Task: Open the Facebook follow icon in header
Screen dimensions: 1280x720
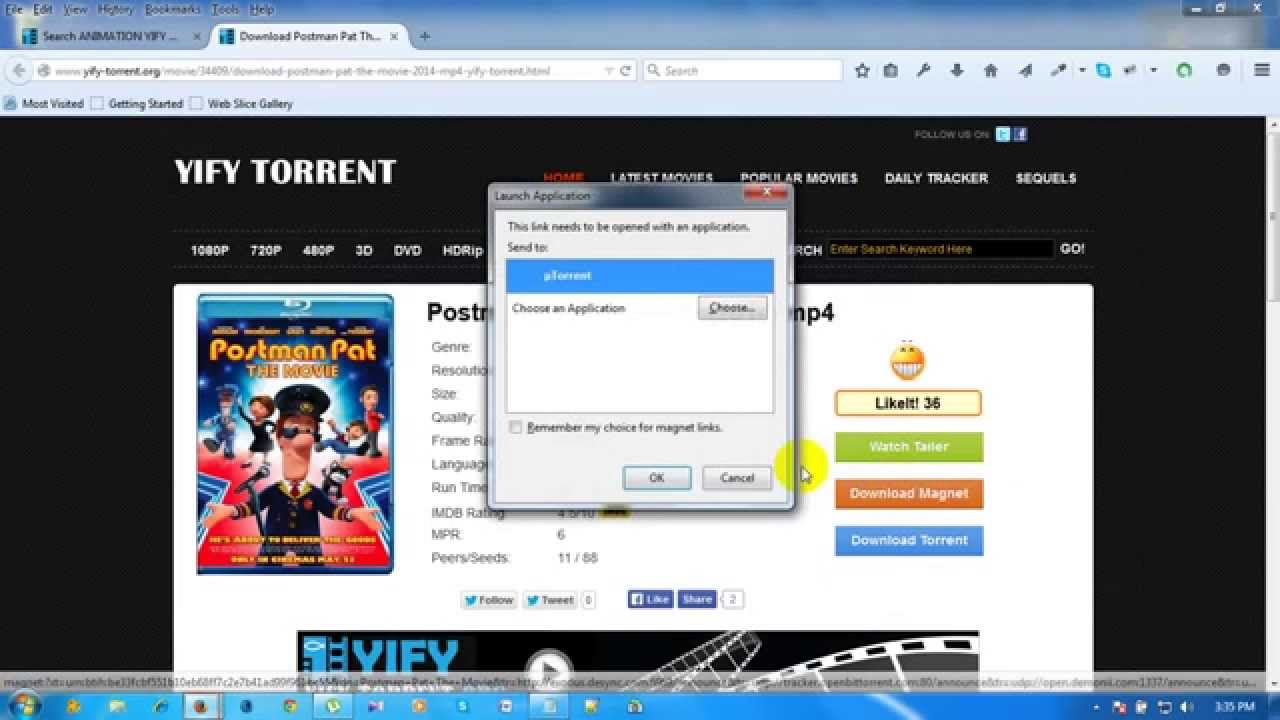Action: (x=1020, y=134)
